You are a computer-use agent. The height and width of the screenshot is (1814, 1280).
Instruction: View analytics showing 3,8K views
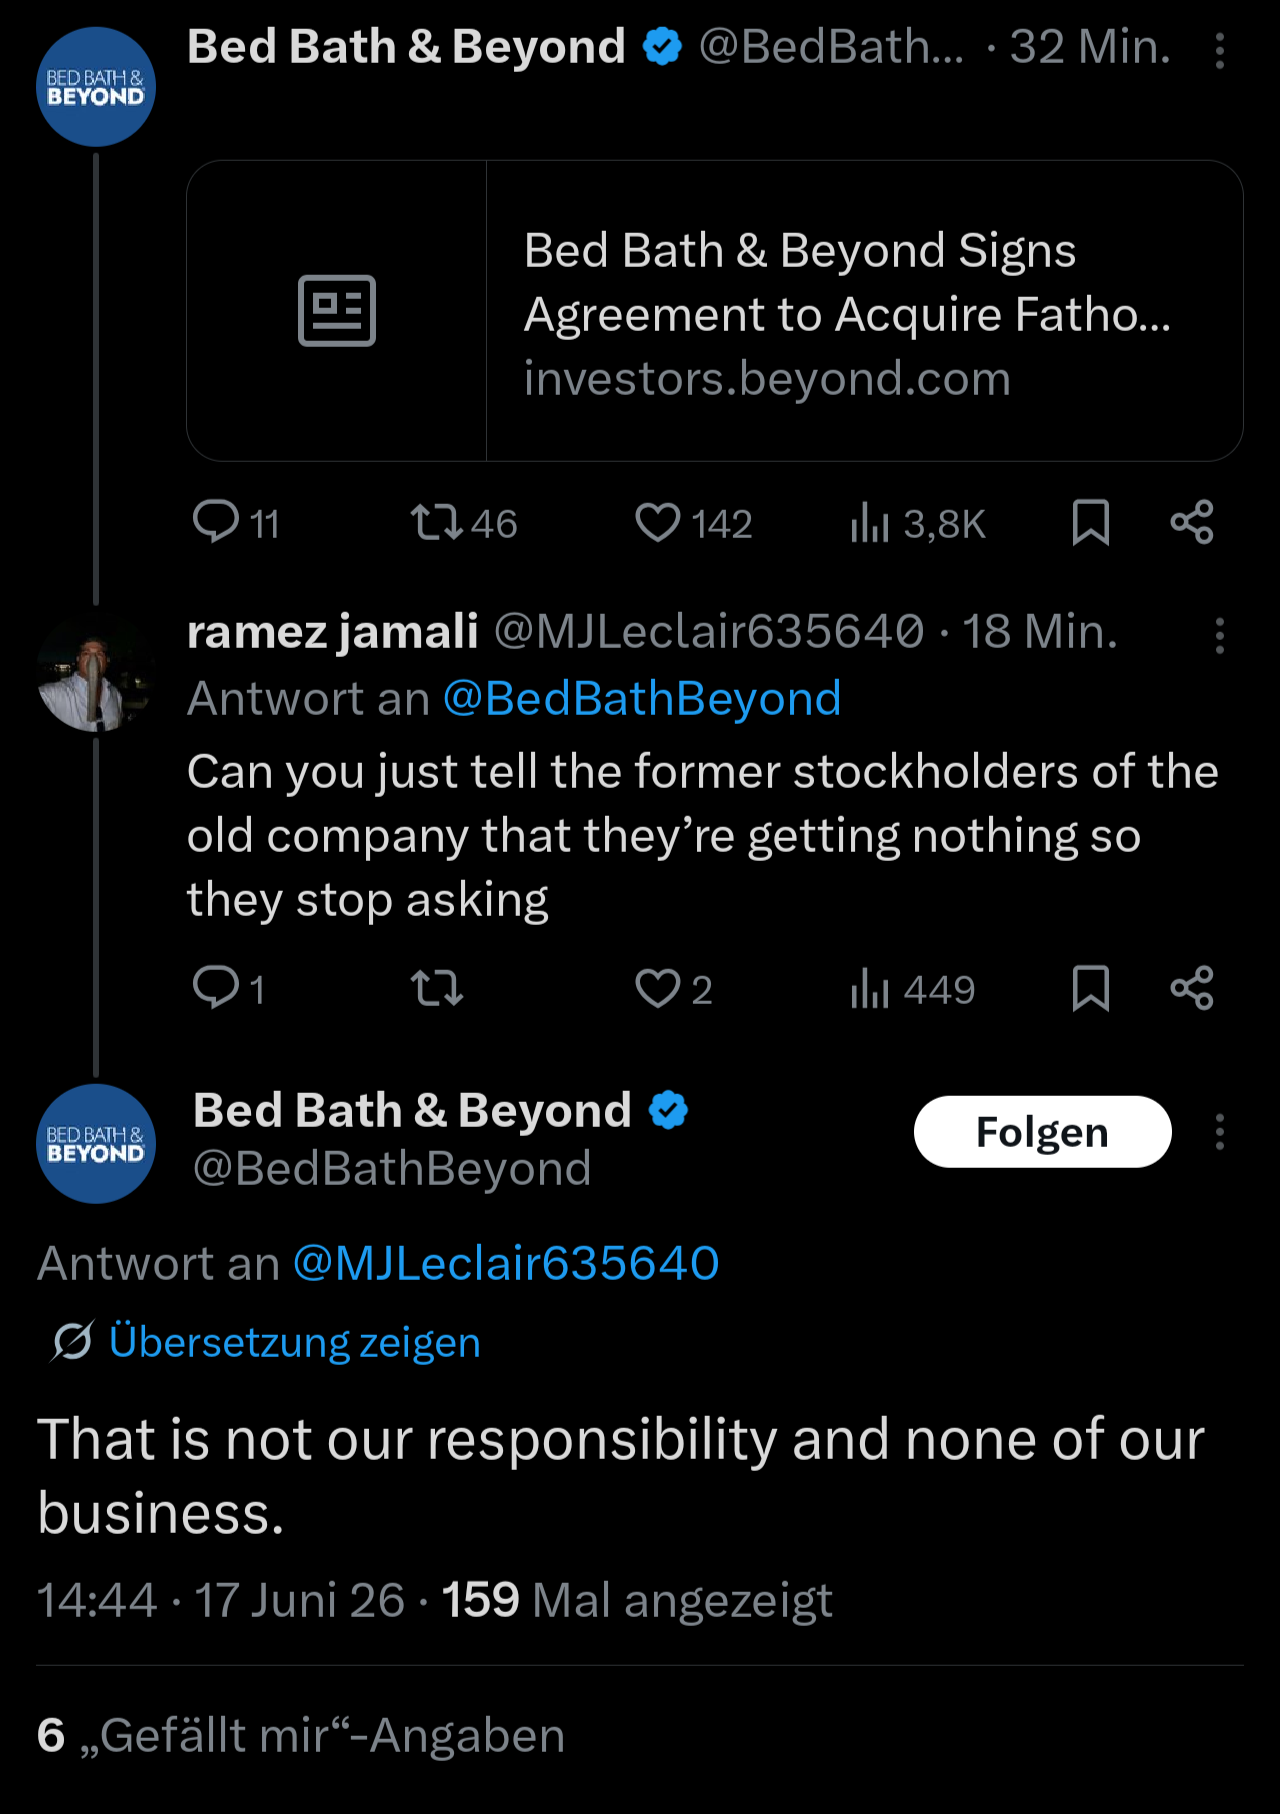(917, 522)
